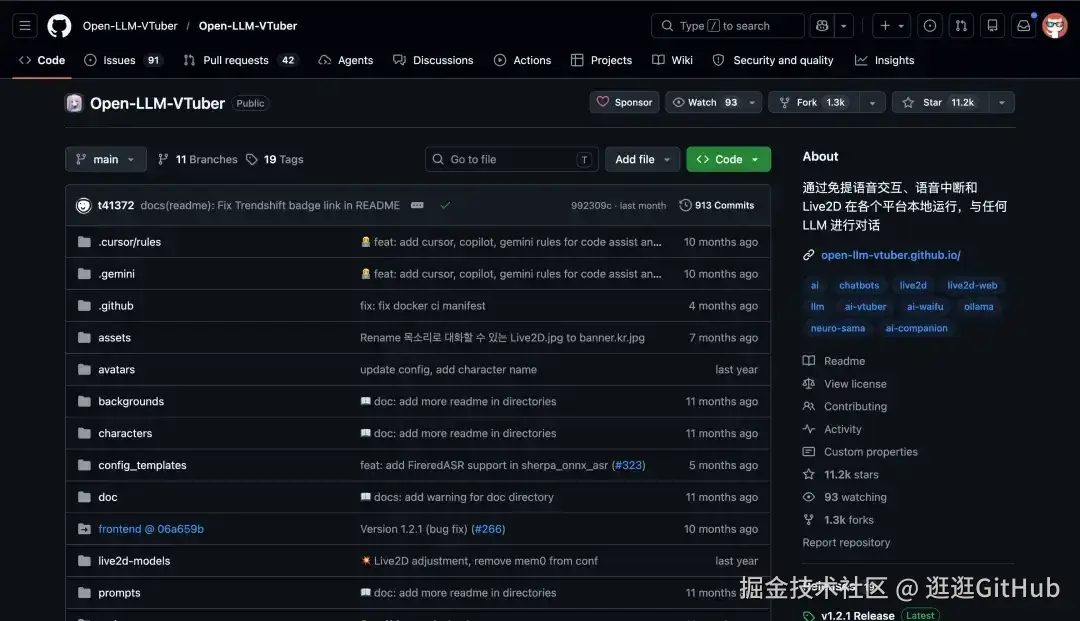Open the notifications inbox icon
The width and height of the screenshot is (1080, 621).
[x=1024, y=26]
